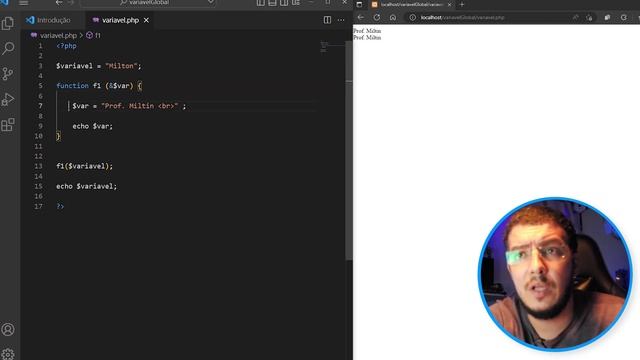Screen dimensions: 640x360
Task: Click first Prof. Milton output line in browser
Action: click(x=367, y=31)
